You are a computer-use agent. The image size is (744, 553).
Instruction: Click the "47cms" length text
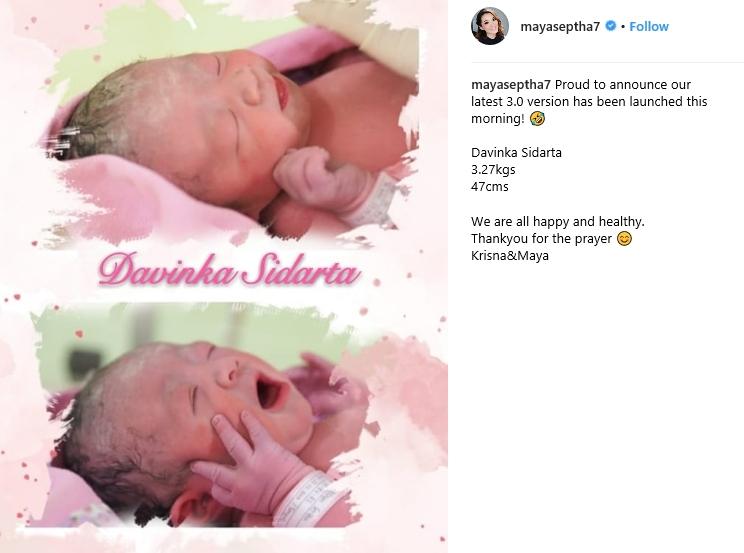pyautogui.click(x=490, y=187)
